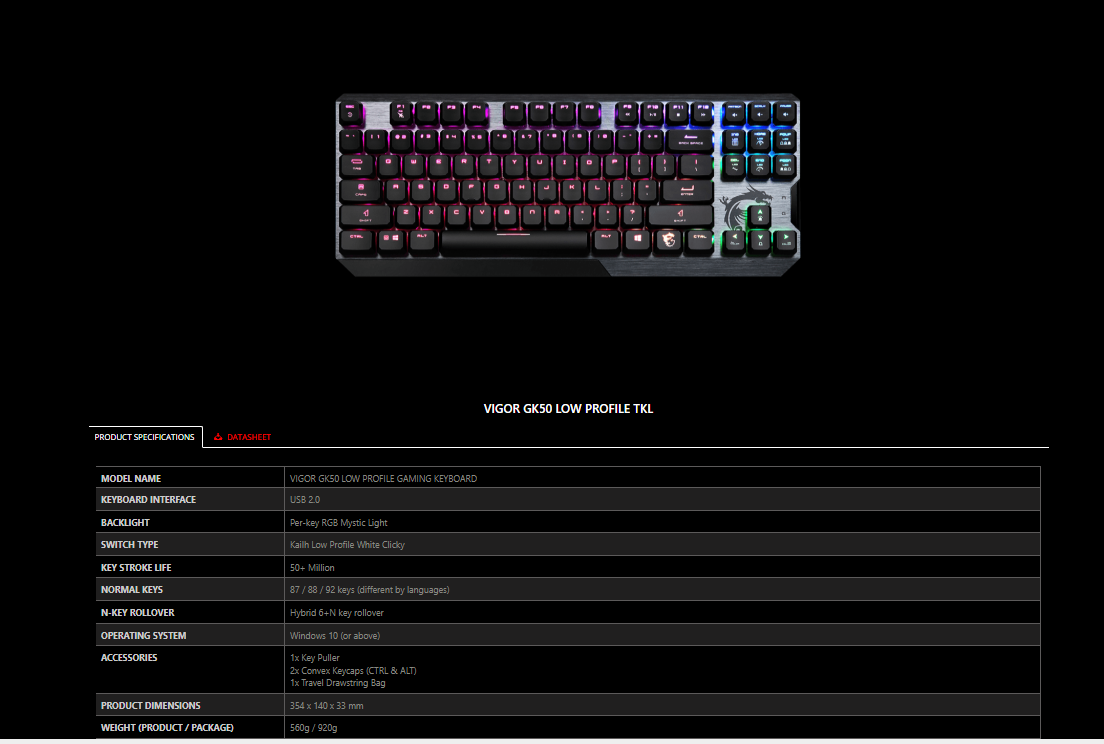Click the VIGOR GK50 LOW PROFILE TKL title

click(568, 409)
